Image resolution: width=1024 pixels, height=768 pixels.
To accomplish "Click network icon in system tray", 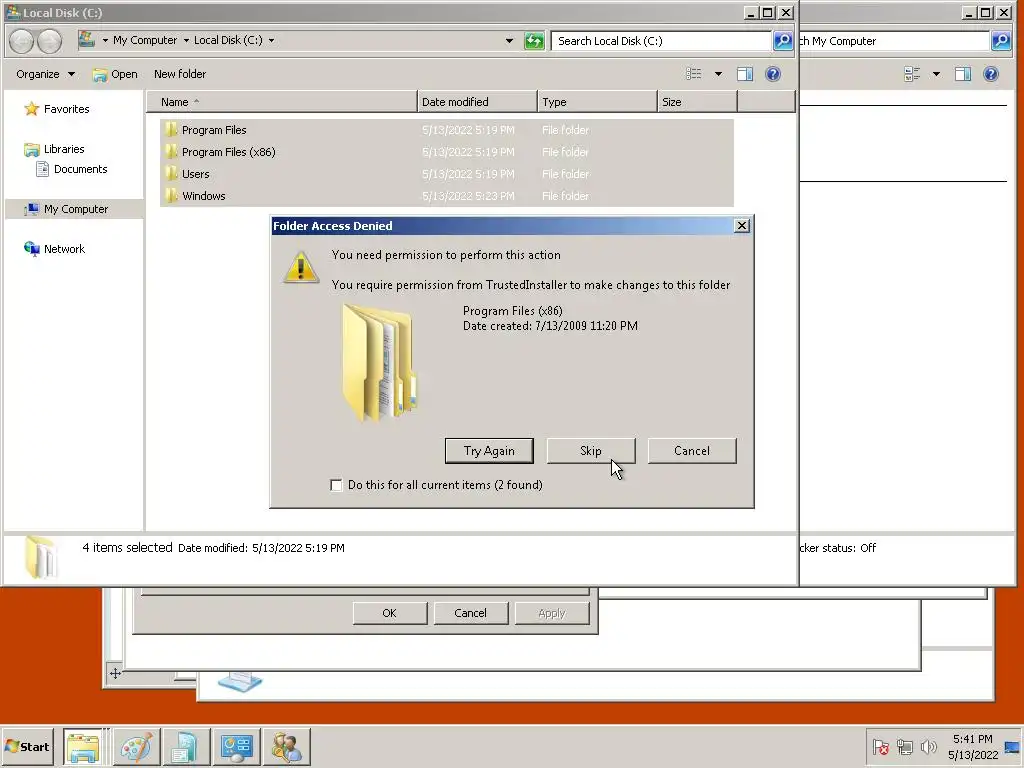I will [x=904, y=746].
